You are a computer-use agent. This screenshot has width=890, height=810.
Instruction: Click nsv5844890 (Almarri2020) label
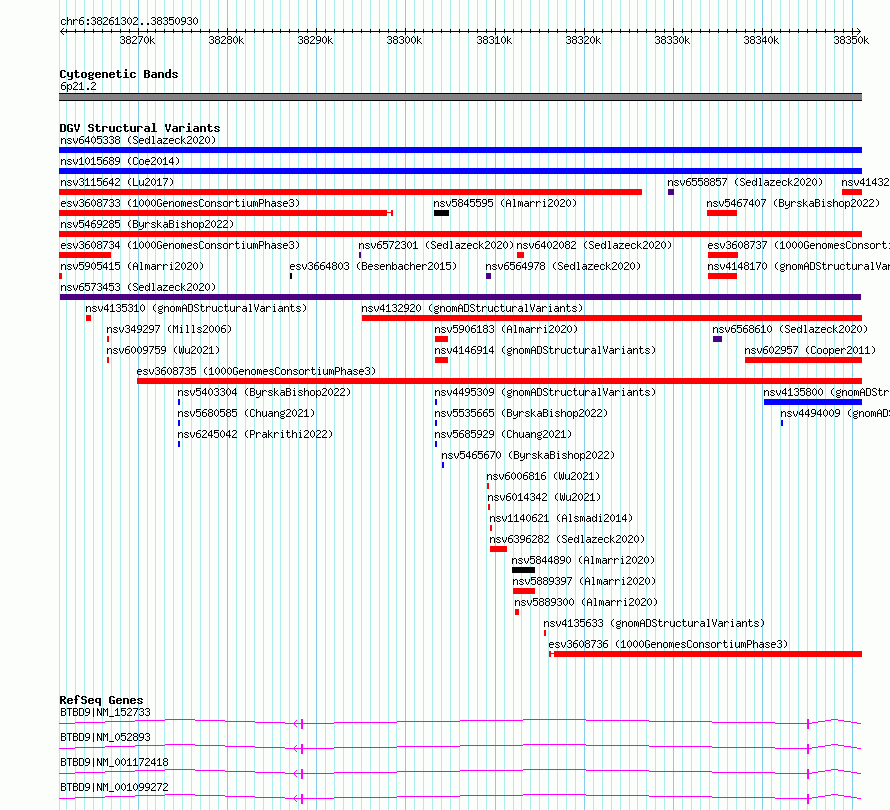coord(583,560)
